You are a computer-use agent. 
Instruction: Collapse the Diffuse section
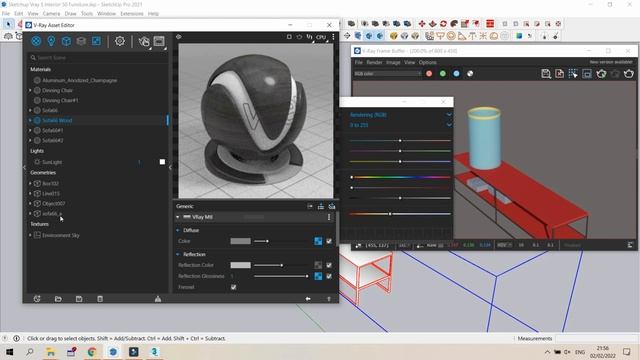[x=178, y=230]
